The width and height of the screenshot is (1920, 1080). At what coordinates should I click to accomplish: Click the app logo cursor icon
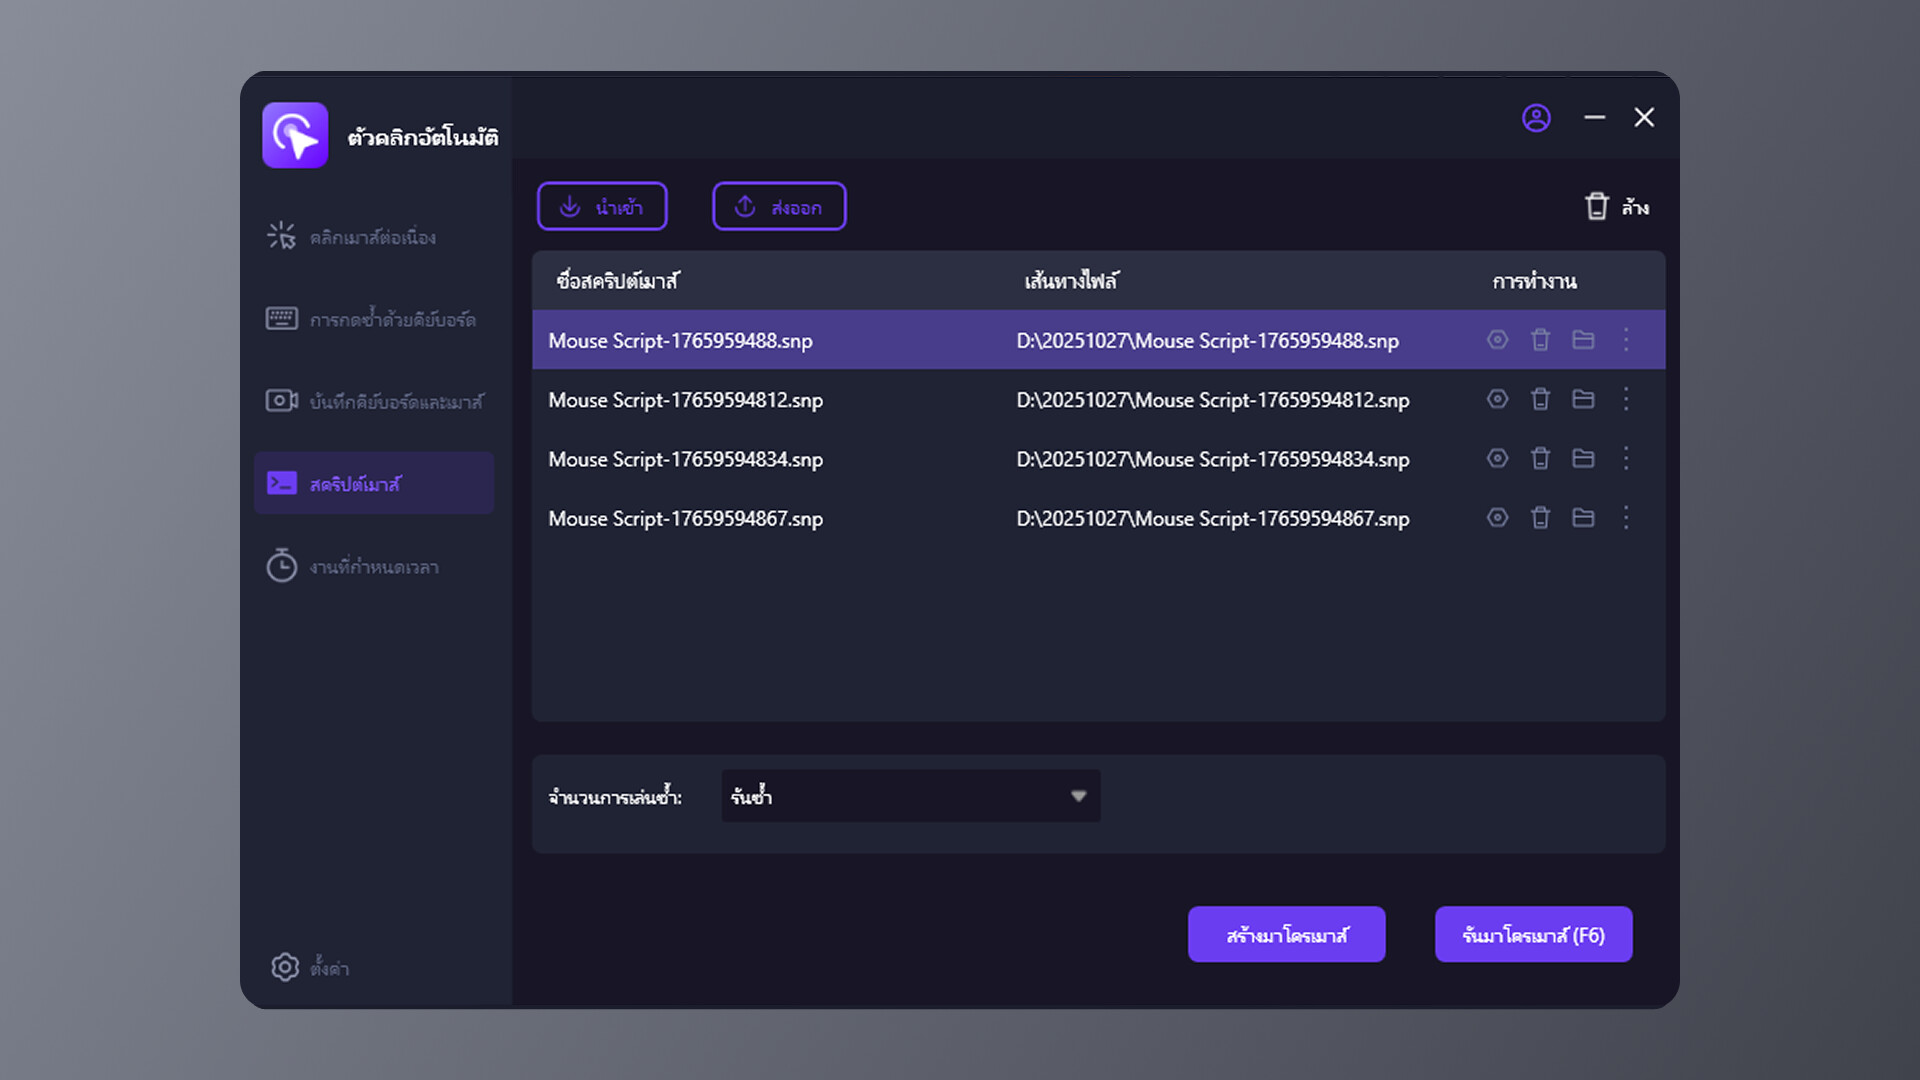pyautogui.click(x=295, y=135)
